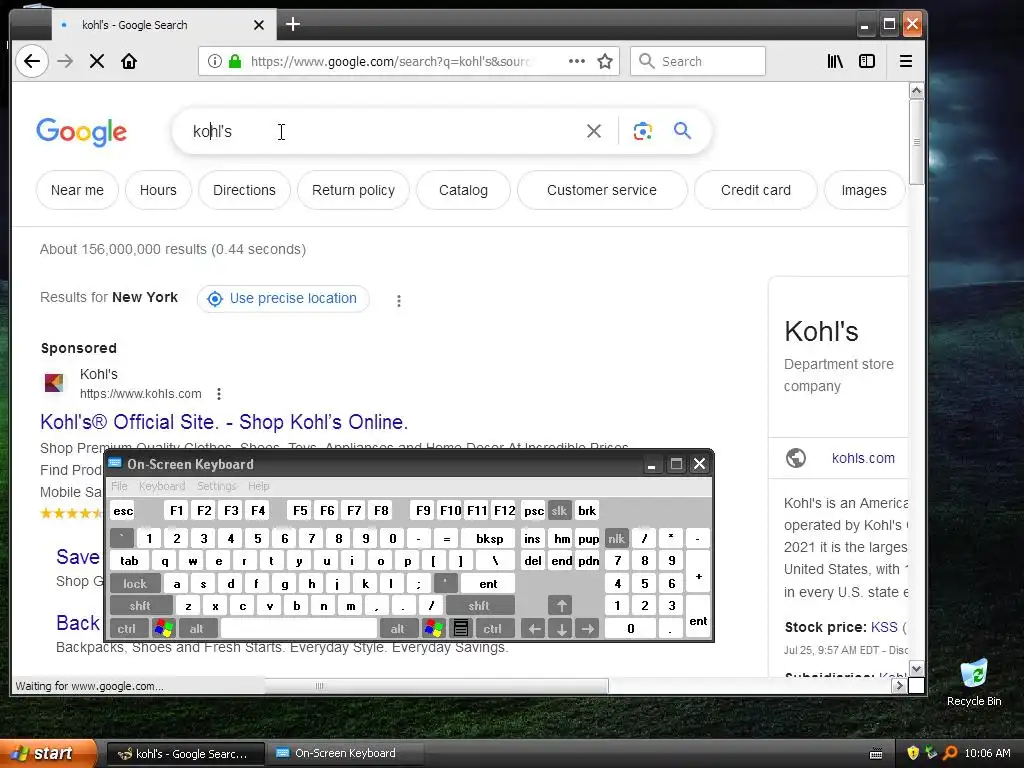The image size is (1024, 768).
Task: Toggle the lock (caps lock) key
Action: (x=135, y=583)
